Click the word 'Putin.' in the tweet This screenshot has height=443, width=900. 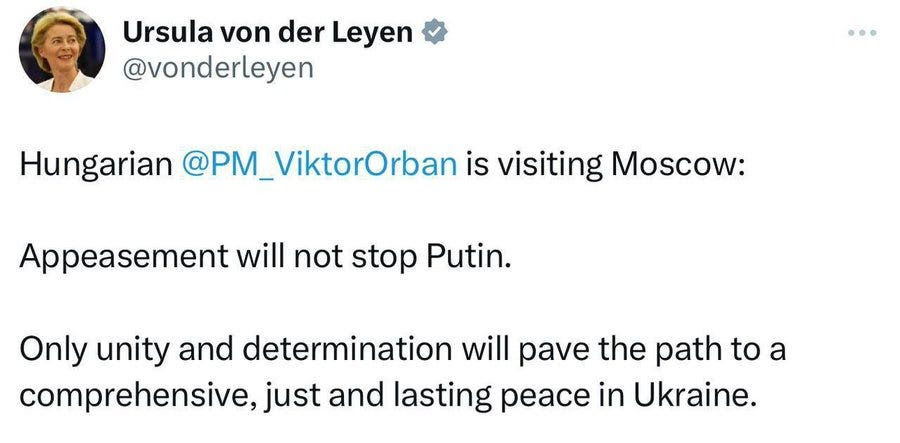click(x=468, y=257)
